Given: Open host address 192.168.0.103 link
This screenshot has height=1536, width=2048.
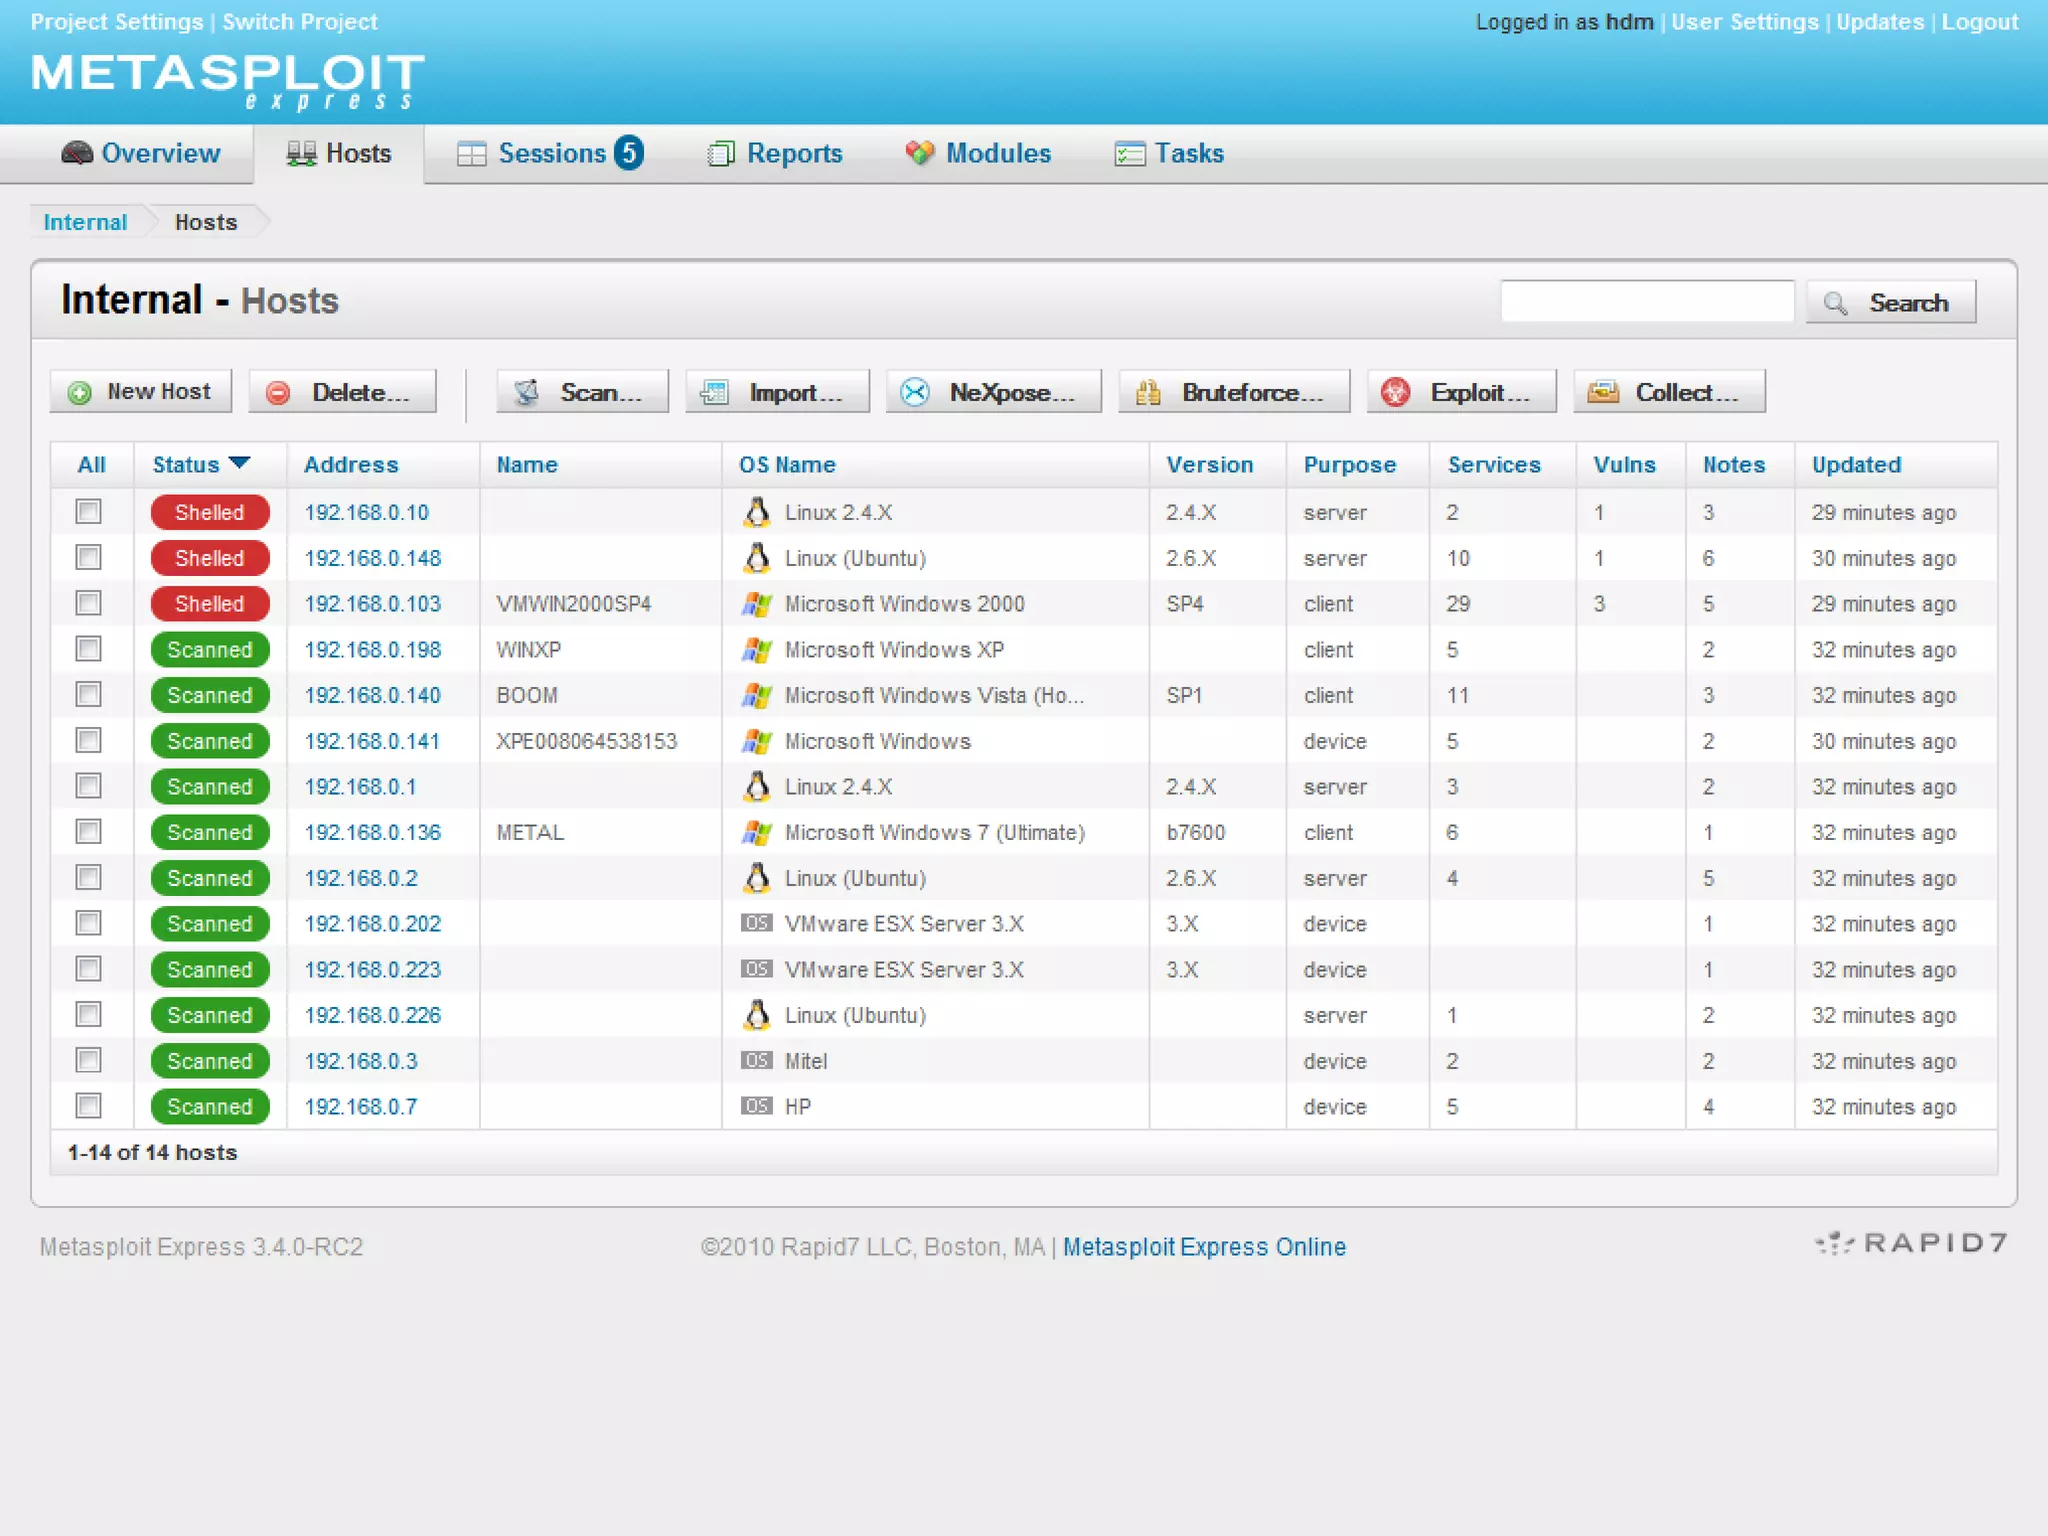Looking at the screenshot, I should click(372, 604).
